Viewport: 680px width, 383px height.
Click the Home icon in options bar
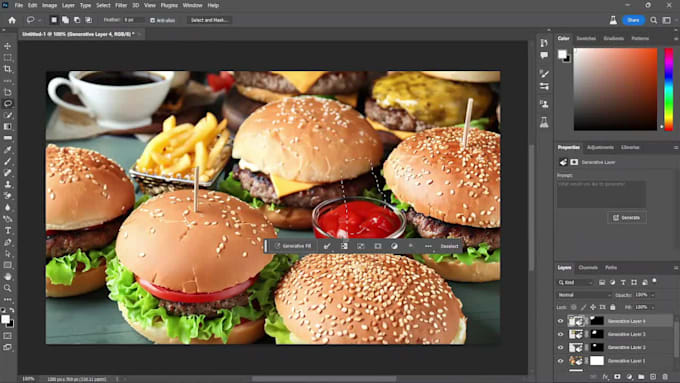click(12, 20)
